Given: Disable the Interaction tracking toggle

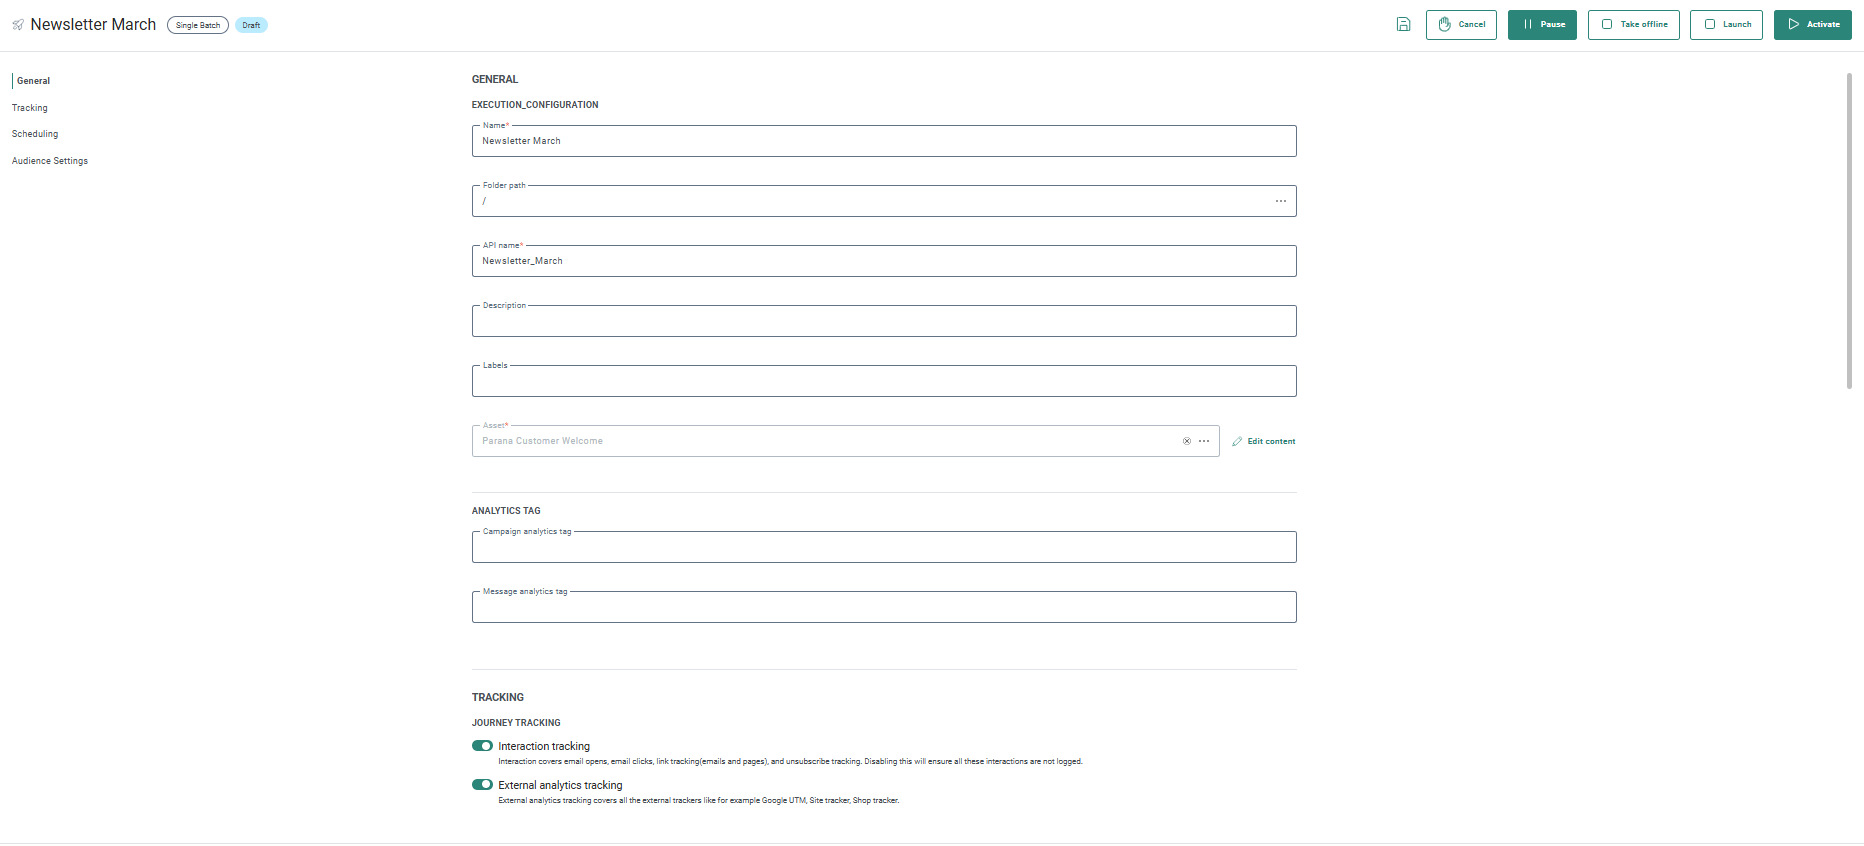Looking at the screenshot, I should pos(482,746).
